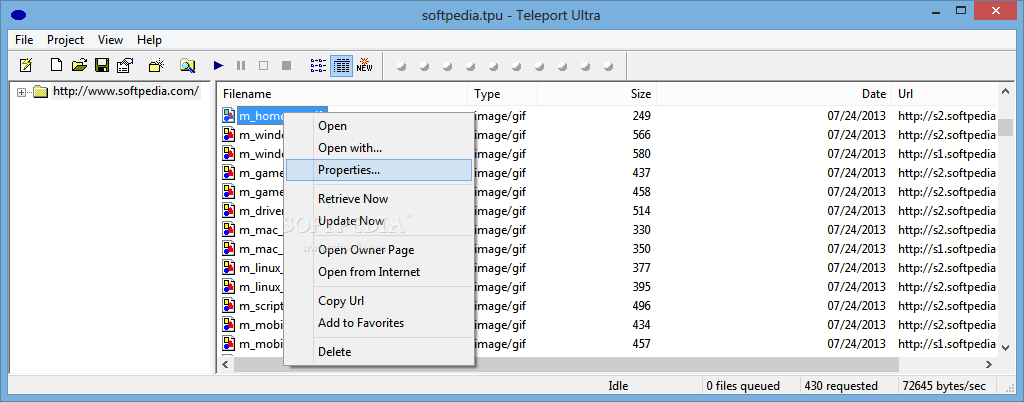The image size is (1024, 402).
Task: Save the project using the floppy disk icon
Action: [x=102, y=65]
